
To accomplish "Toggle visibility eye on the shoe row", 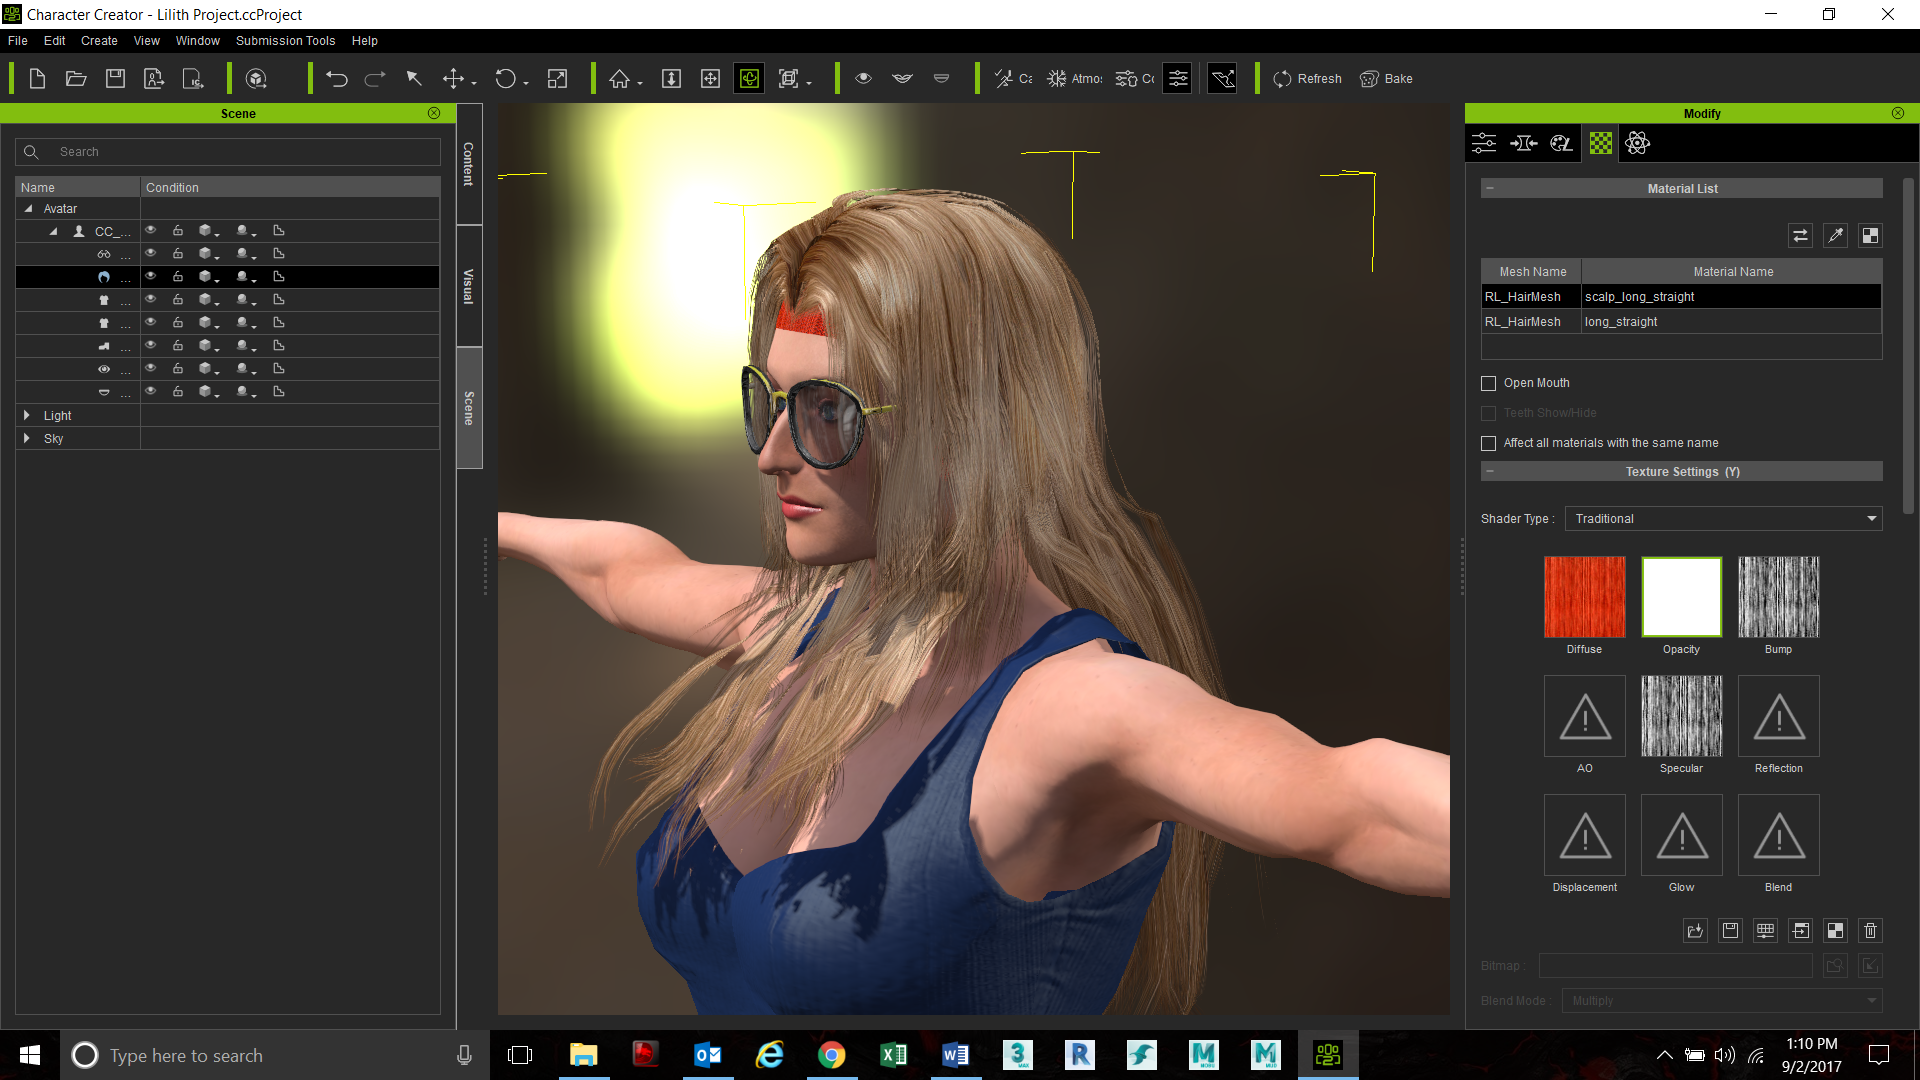I will click(x=151, y=346).
